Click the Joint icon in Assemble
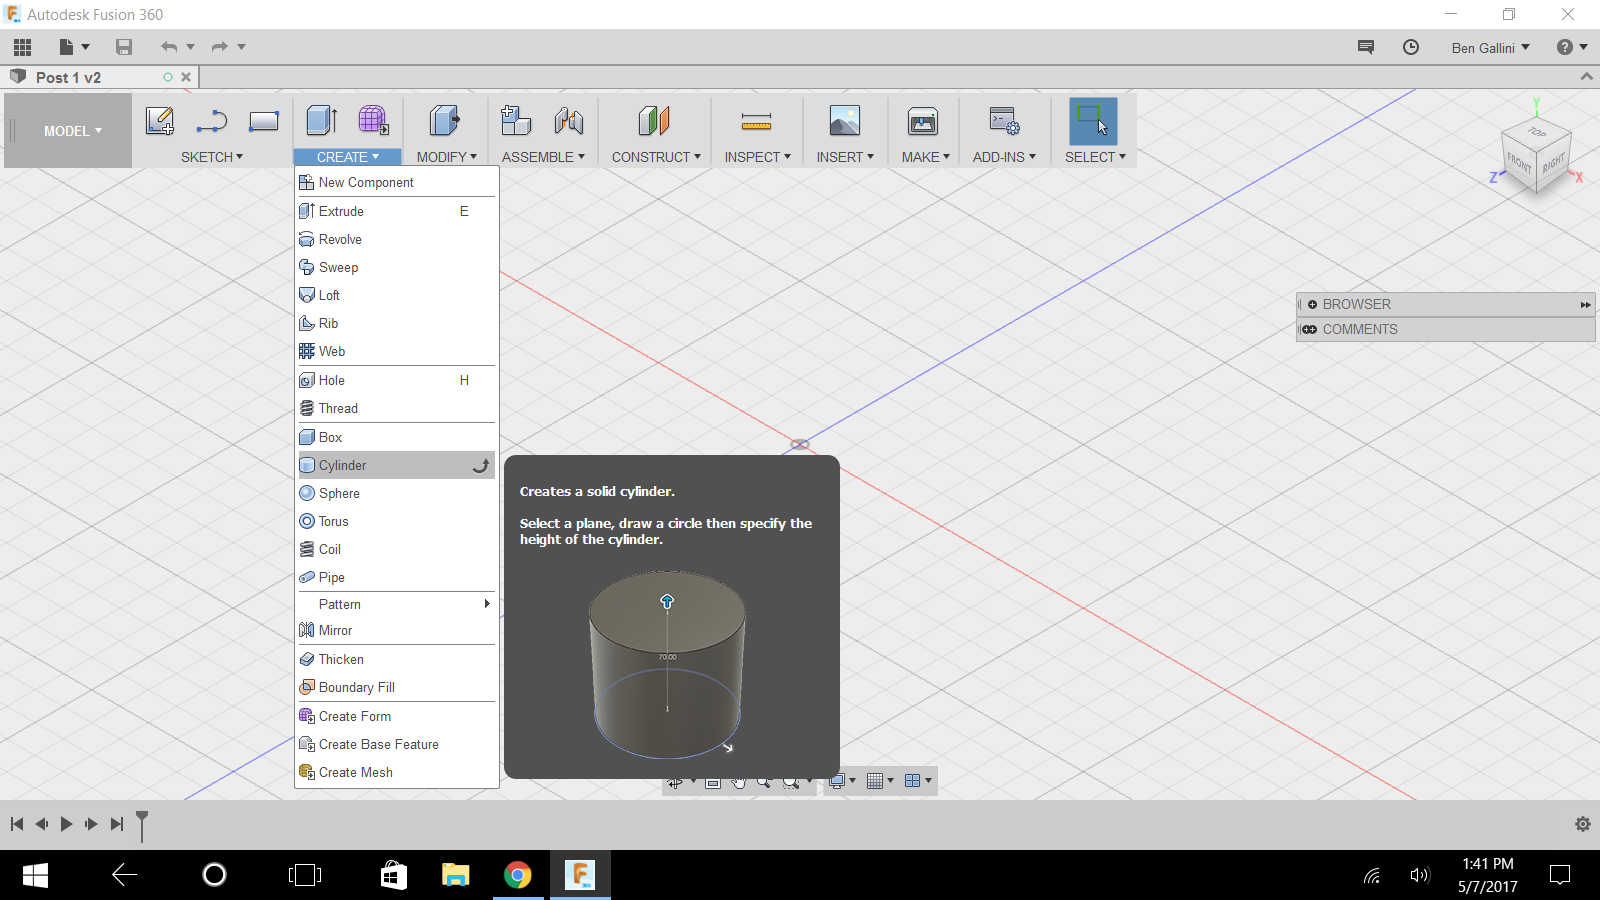 tap(569, 120)
